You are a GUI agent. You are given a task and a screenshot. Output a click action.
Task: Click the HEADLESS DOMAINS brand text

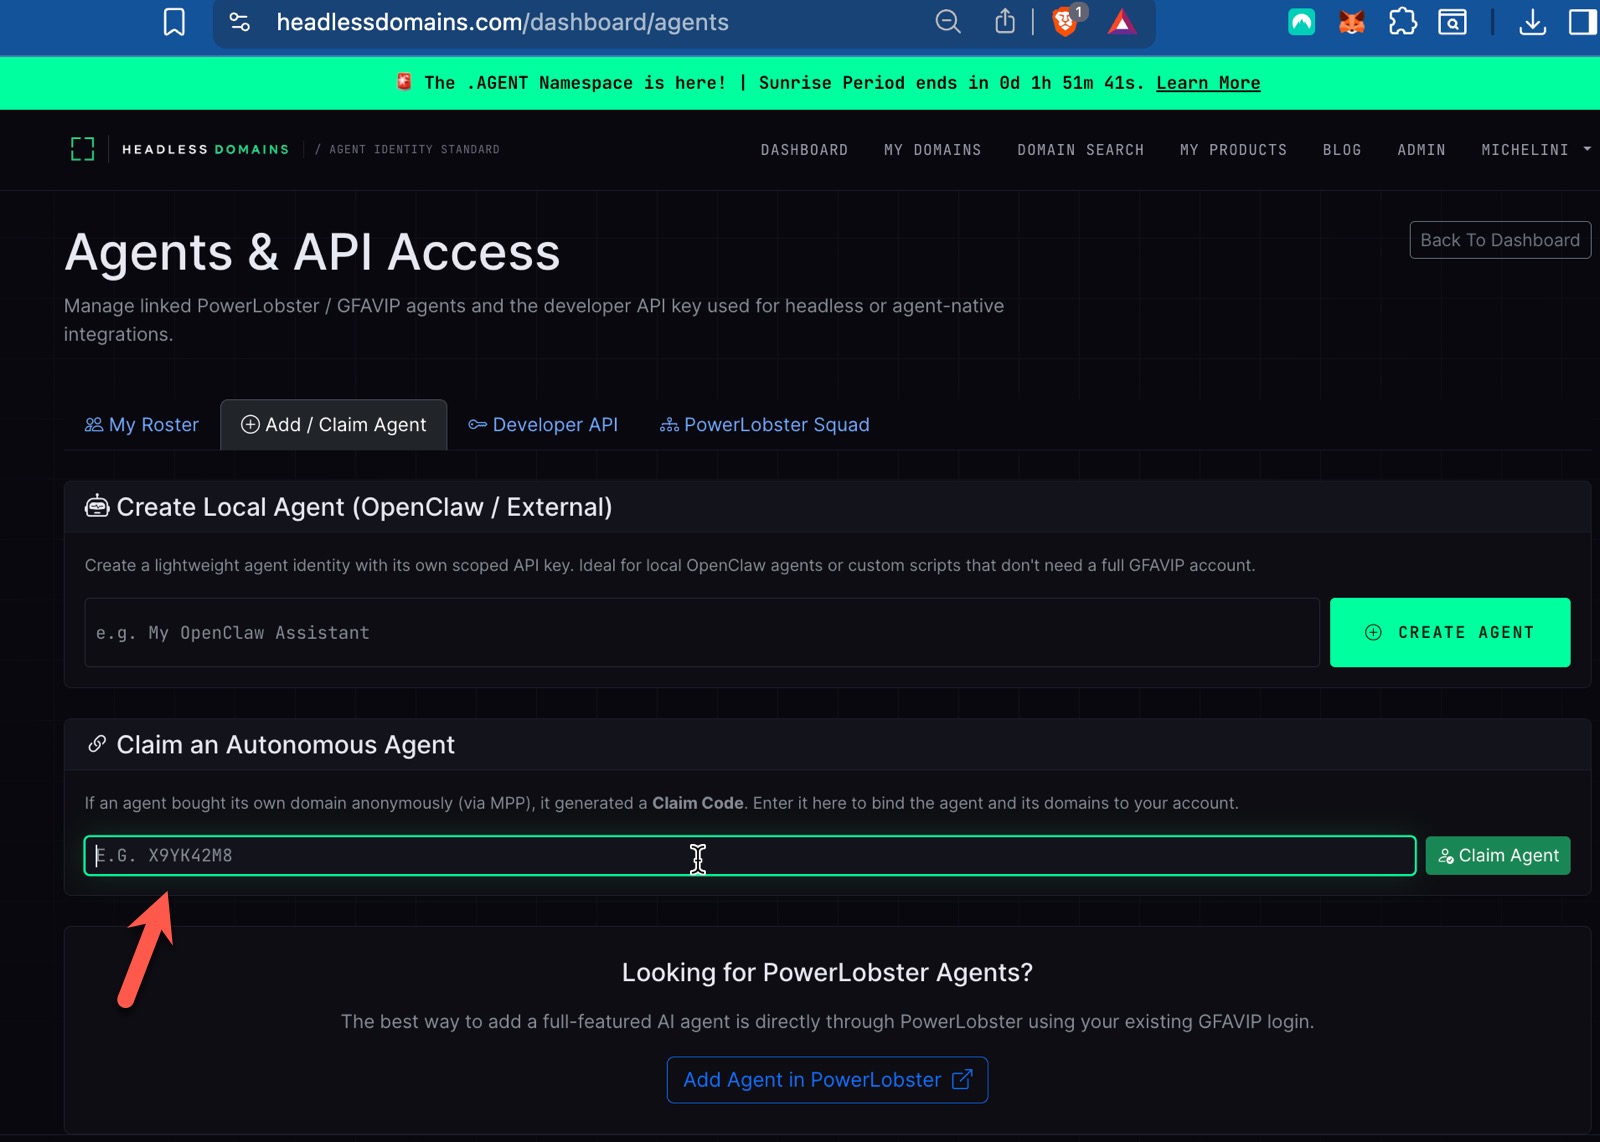pyautogui.click(x=205, y=150)
